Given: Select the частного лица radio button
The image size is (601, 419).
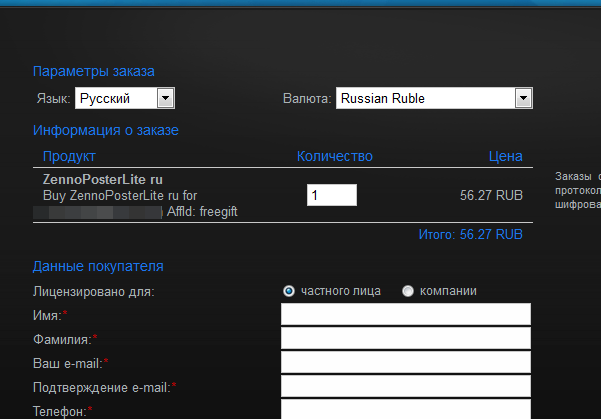Looking at the screenshot, I should point(289,291).
